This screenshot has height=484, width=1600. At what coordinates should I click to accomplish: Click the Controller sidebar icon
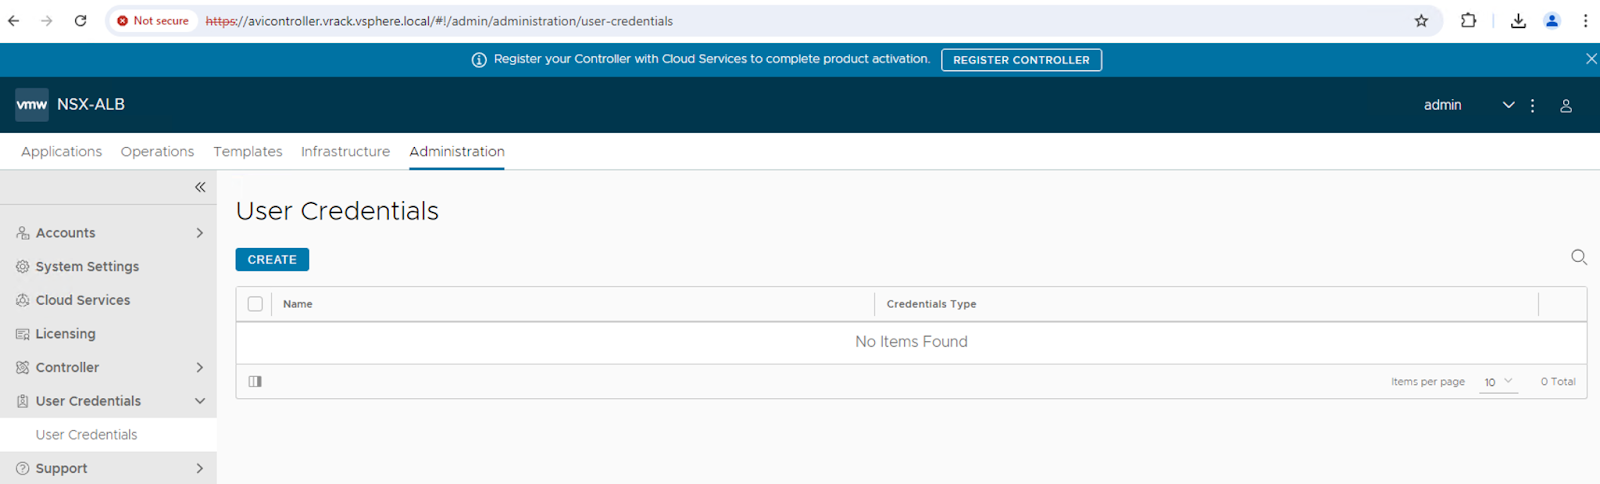[23, 368]
